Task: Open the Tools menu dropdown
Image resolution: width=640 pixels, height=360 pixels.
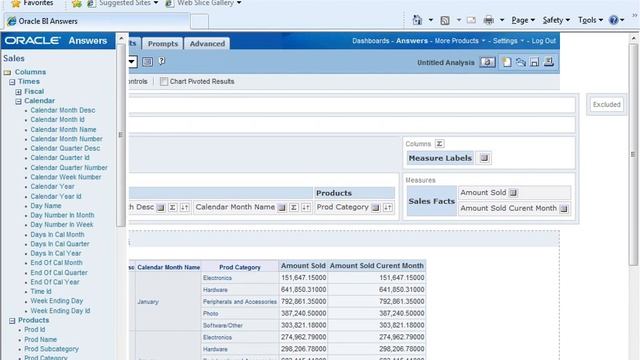Action: (590, 20)
